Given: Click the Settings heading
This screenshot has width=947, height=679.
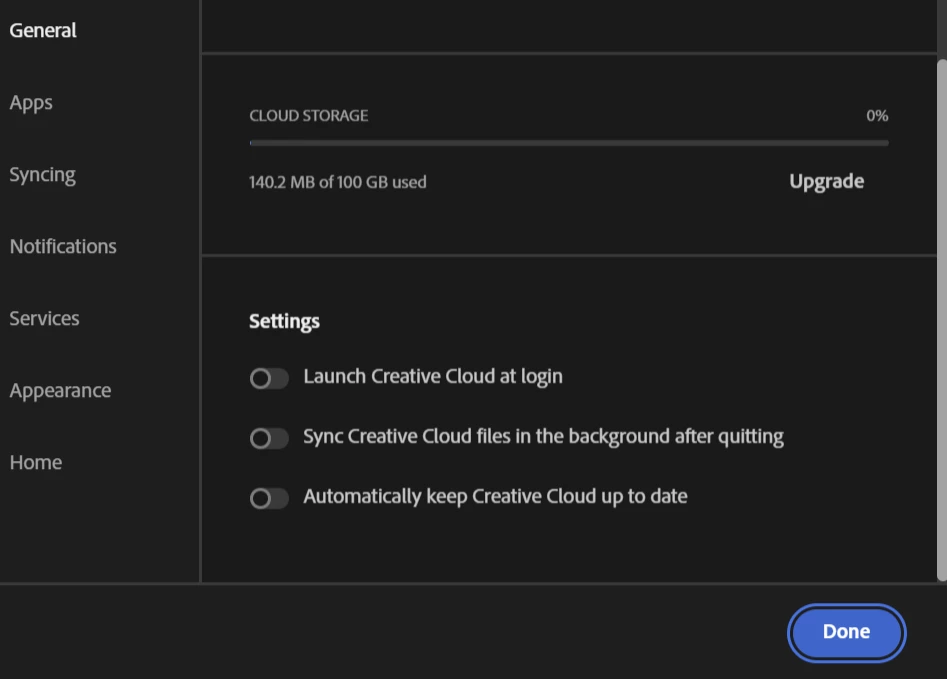Looking at the screenshot, I should pyautogui.click(x=284, y=321).
